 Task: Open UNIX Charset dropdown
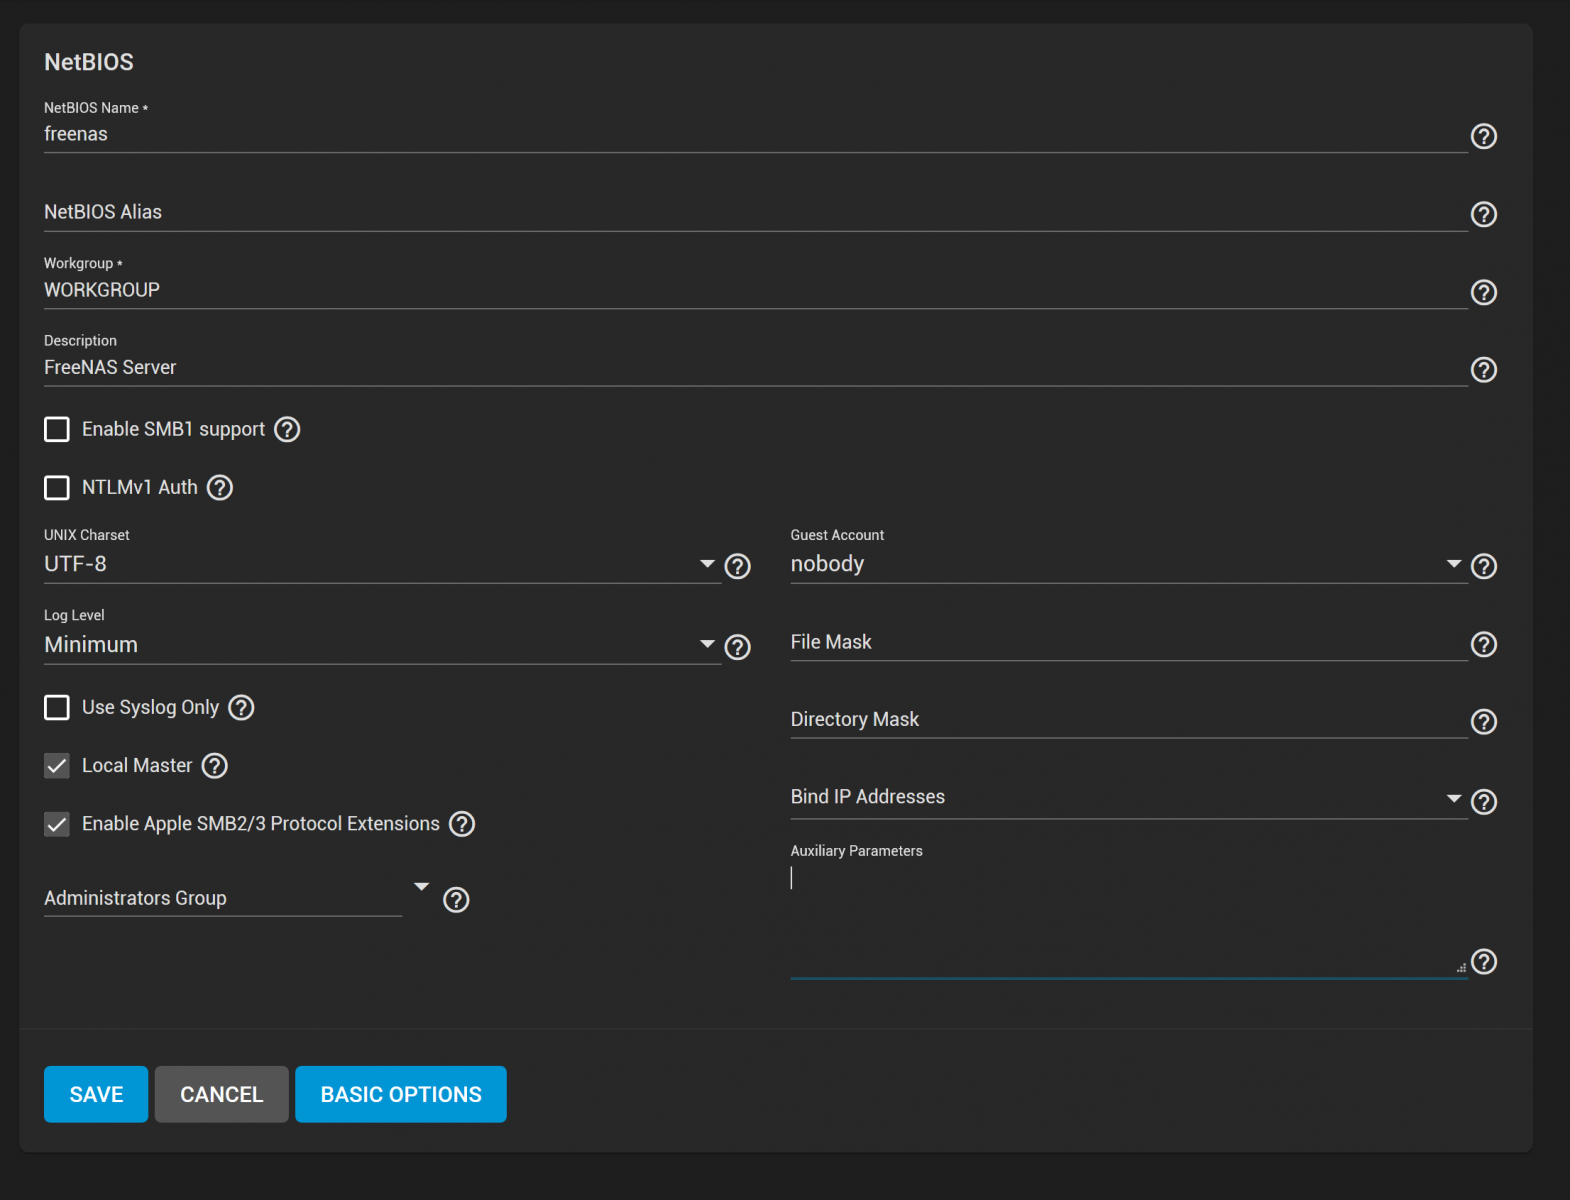tap(382, 564)
